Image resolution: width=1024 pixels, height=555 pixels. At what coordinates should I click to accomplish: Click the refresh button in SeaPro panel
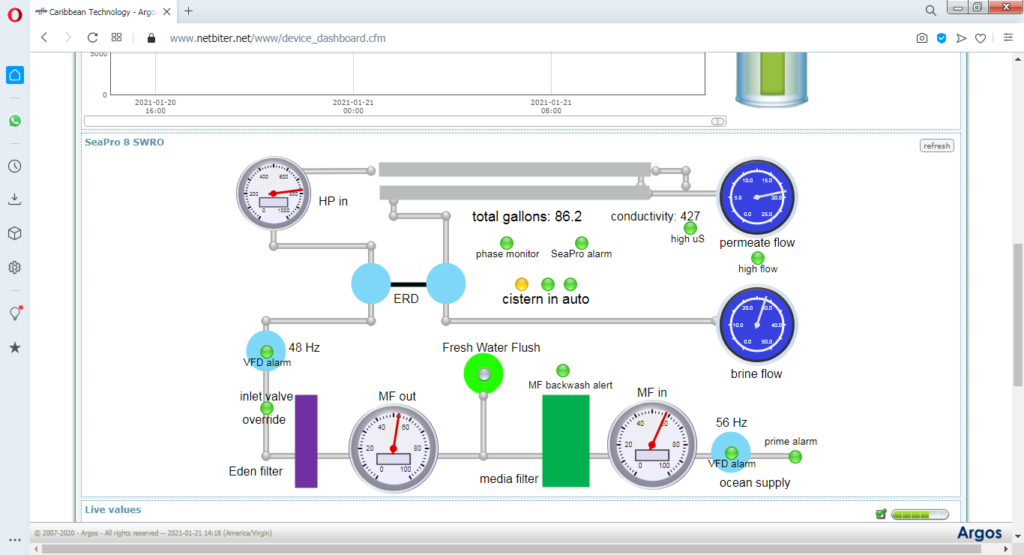pyautogui.click(x=937, y=146)
